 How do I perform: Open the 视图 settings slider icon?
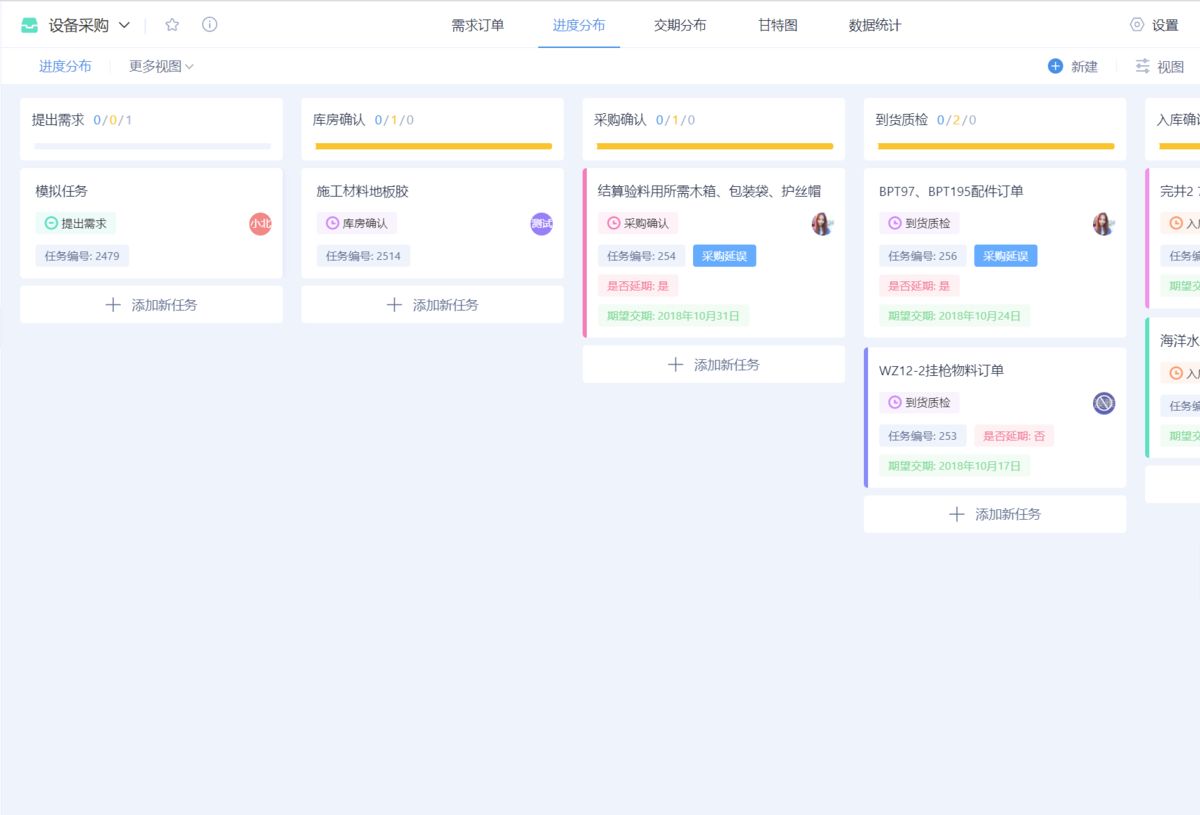1142,66
